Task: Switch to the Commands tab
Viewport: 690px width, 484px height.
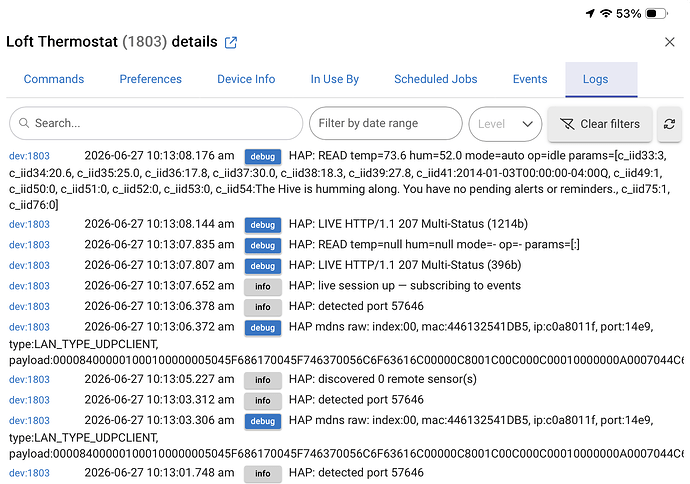Action: point(54,79)
